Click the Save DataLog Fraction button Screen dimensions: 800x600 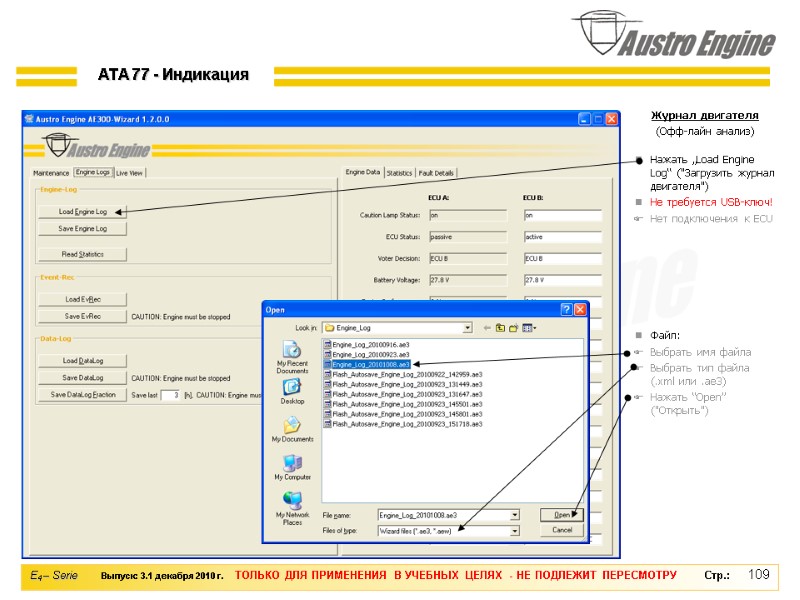click(83, 395)
